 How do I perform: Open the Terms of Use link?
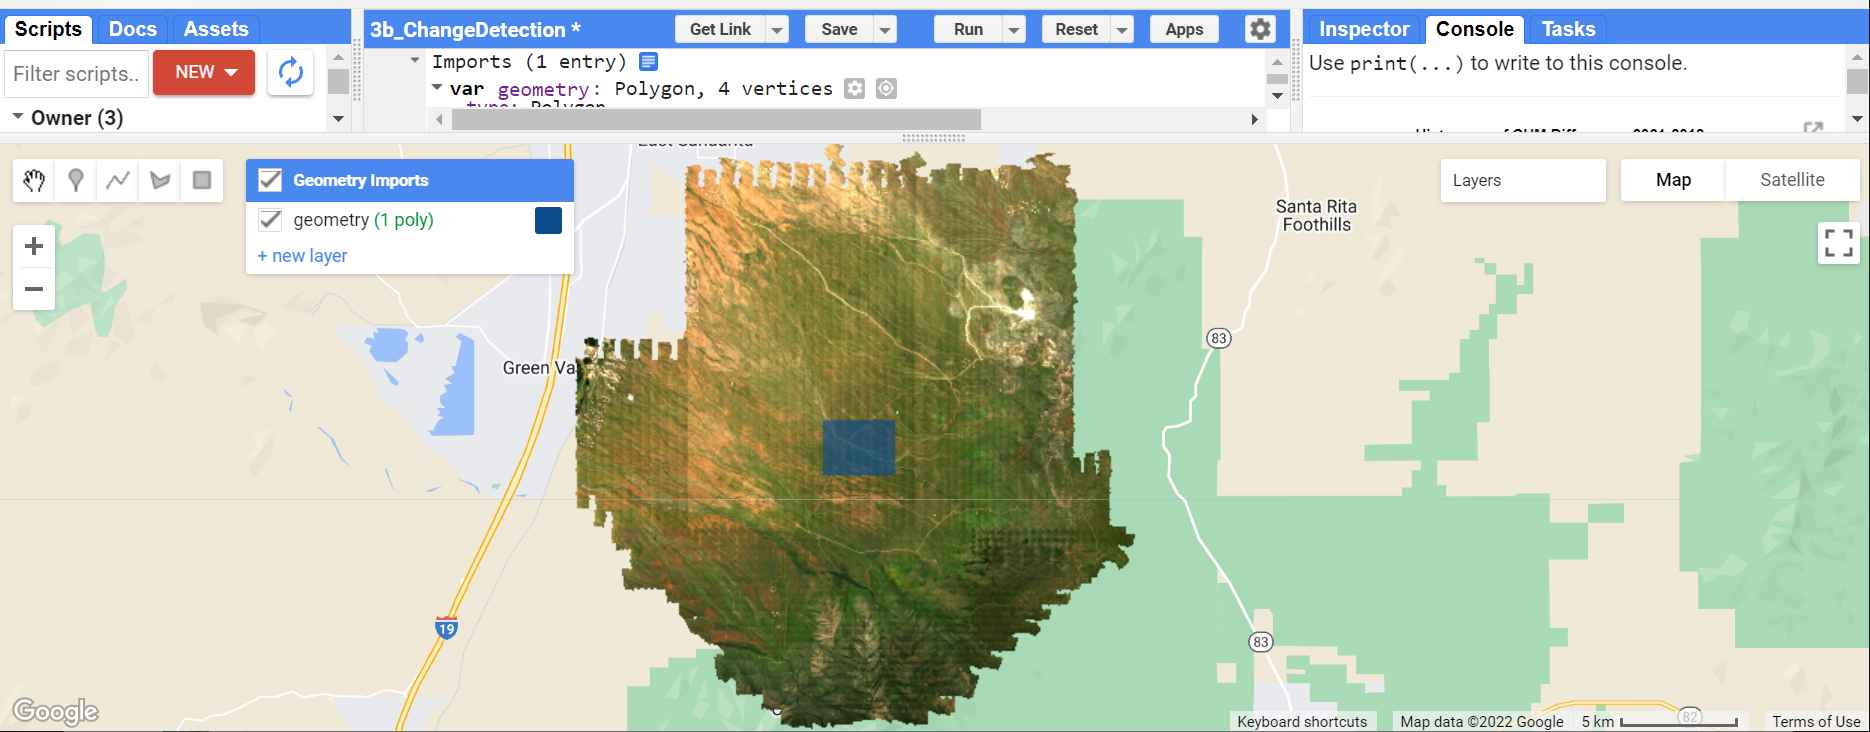click(1816, 721)
